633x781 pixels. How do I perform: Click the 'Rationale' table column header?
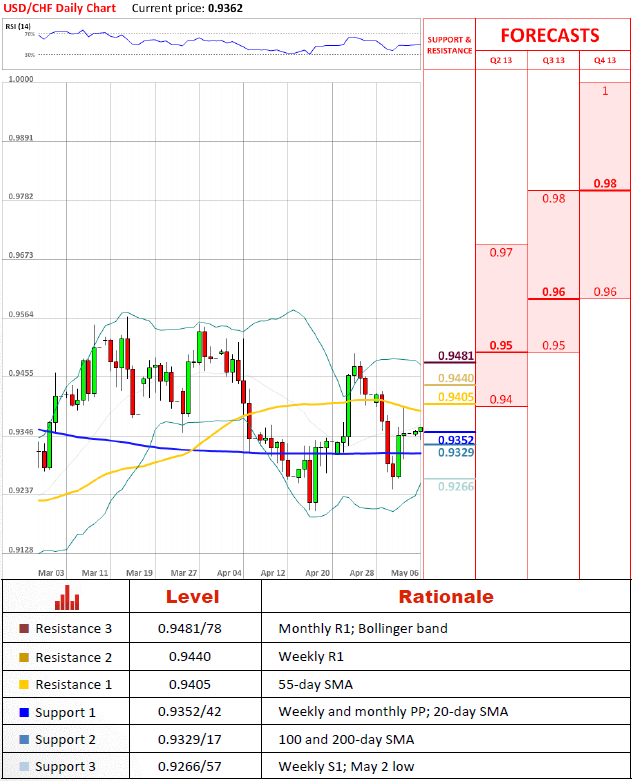pyautogui.click(x=446, y=597)
